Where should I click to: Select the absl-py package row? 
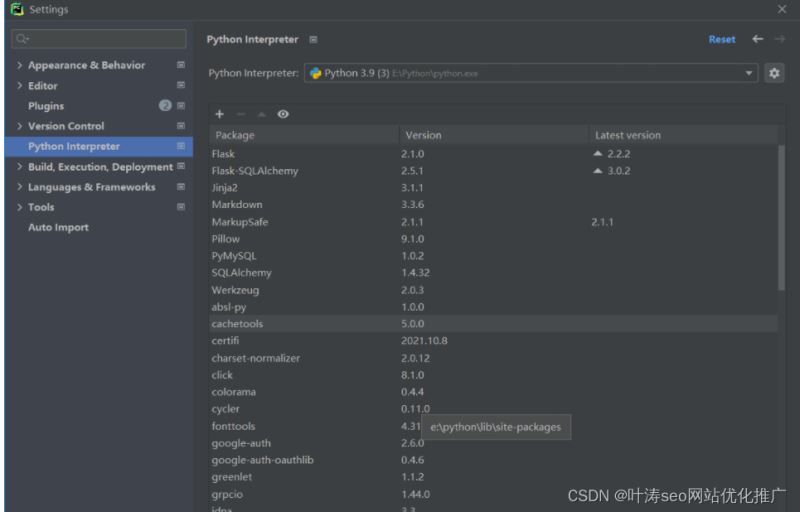[x=493, y=307]
